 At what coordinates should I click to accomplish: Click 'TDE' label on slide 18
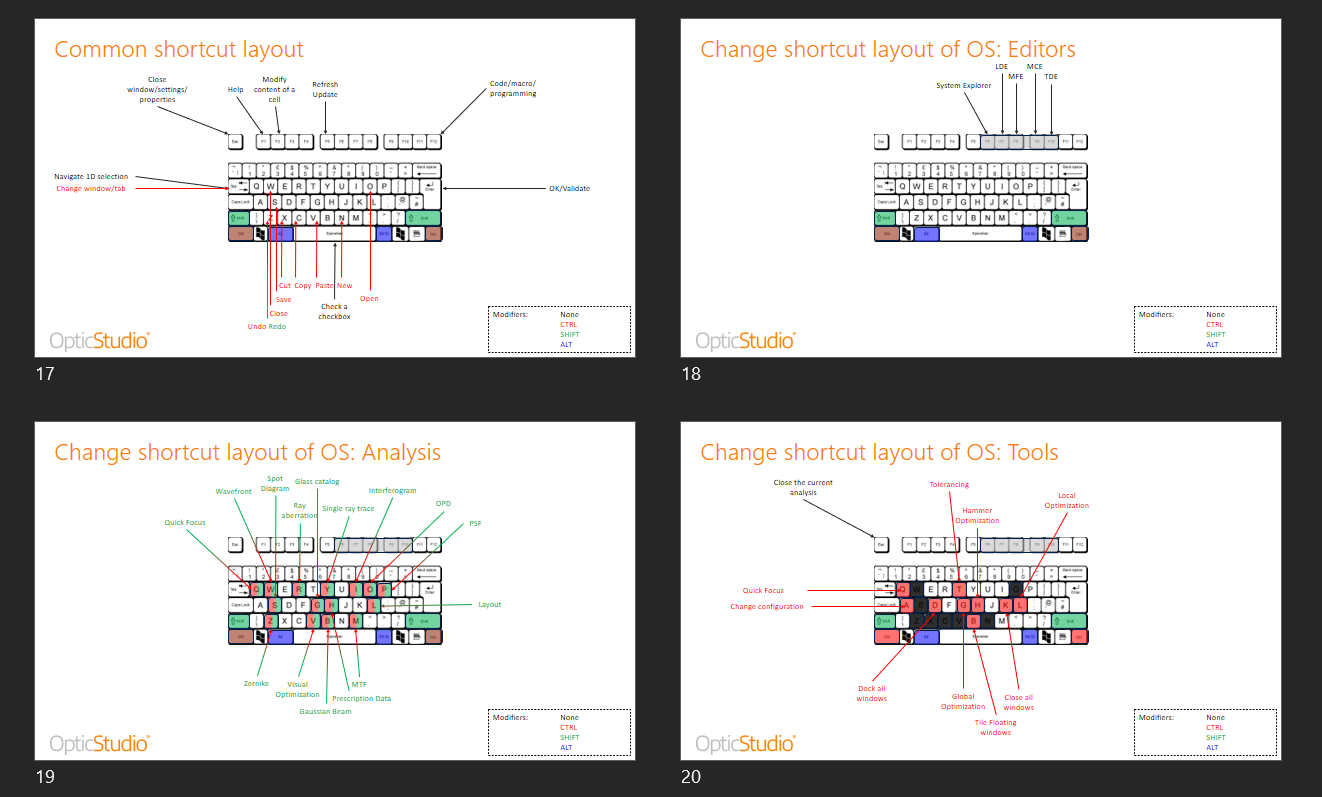coord(1050,76)
